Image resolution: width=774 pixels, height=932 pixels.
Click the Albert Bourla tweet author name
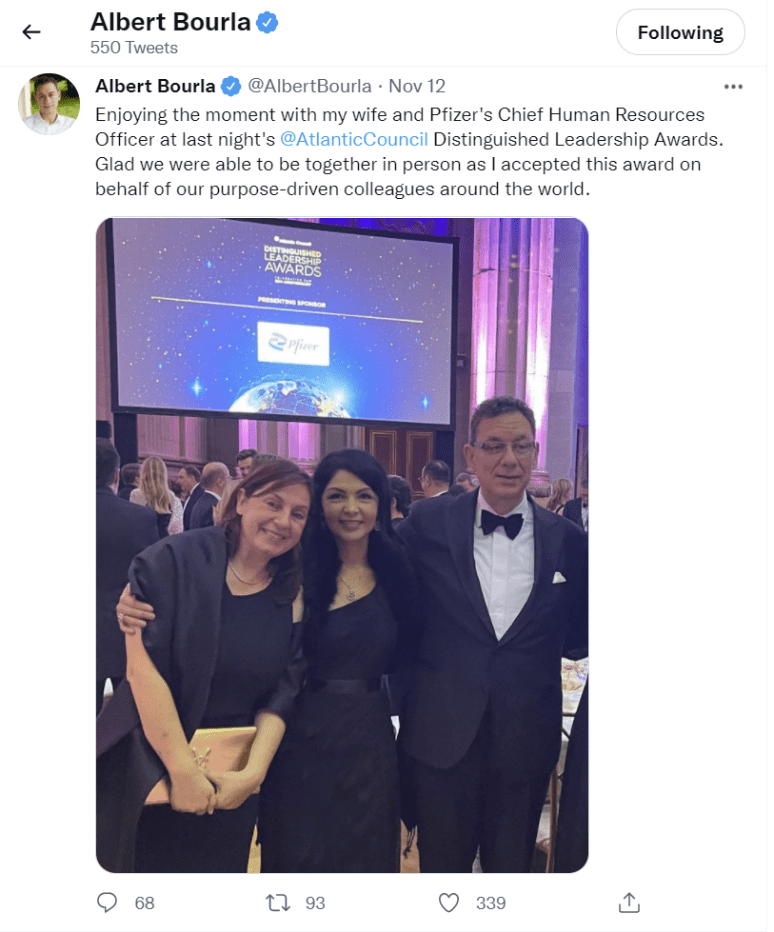pyautogui.click(x=155, y=86)
